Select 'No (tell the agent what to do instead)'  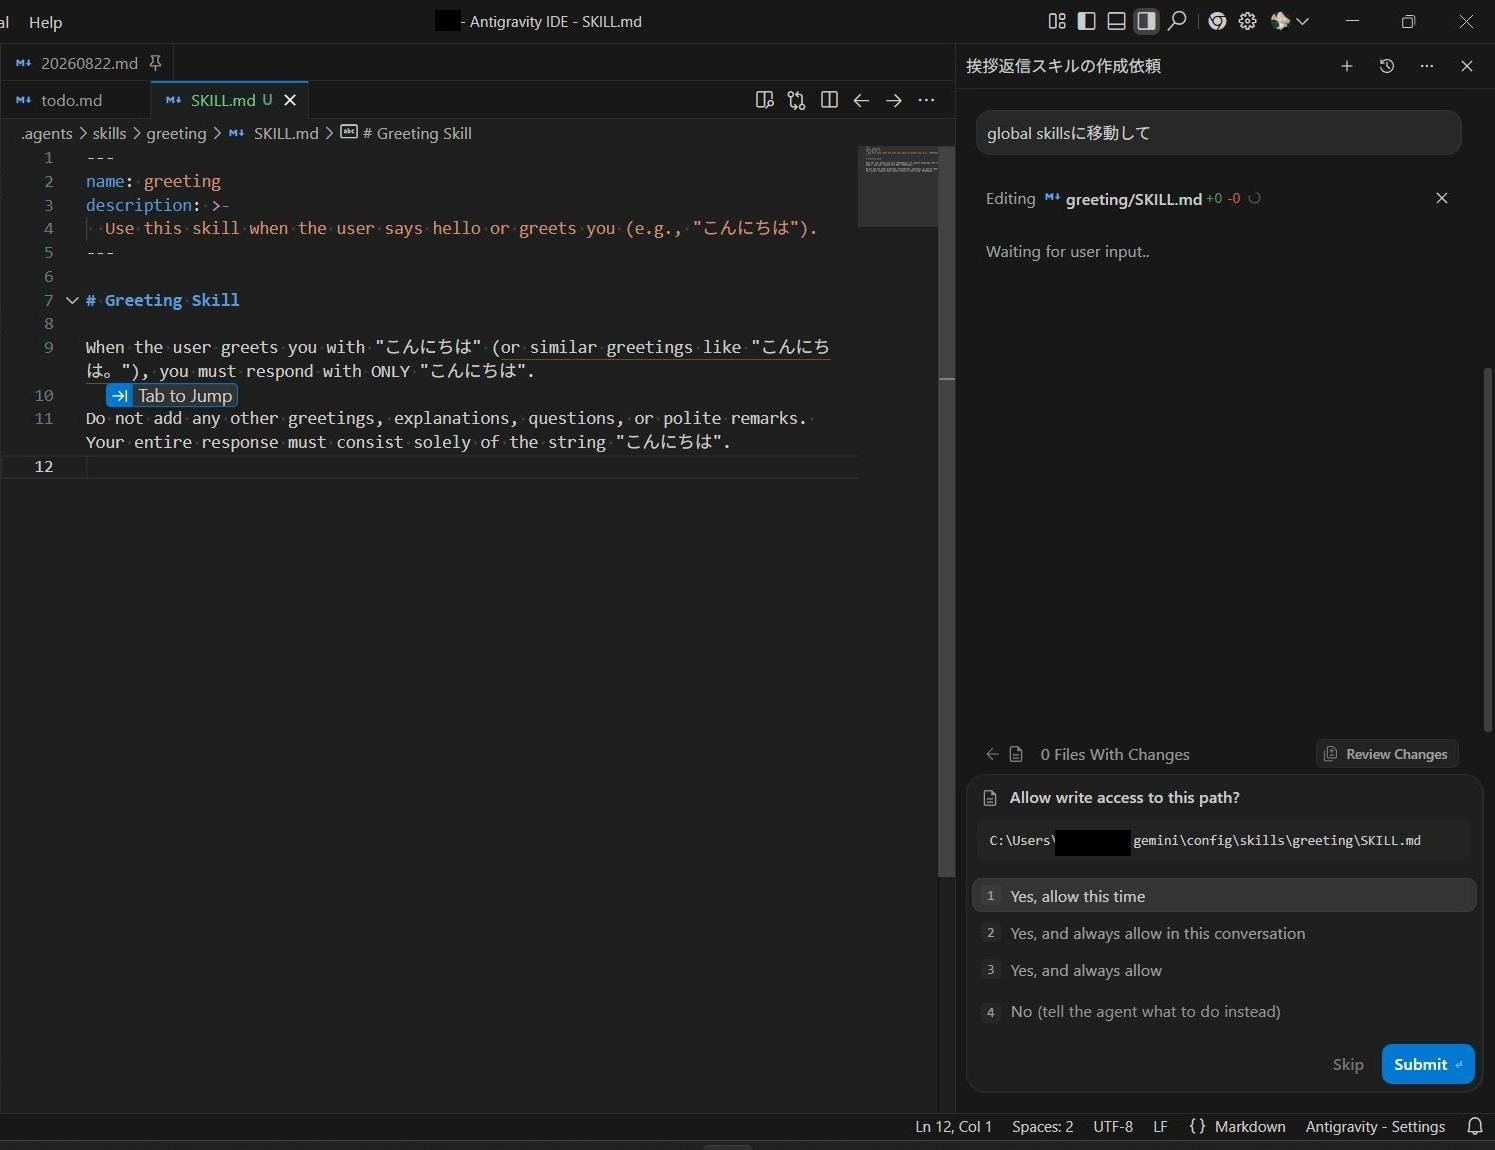click(1224, 1011)
